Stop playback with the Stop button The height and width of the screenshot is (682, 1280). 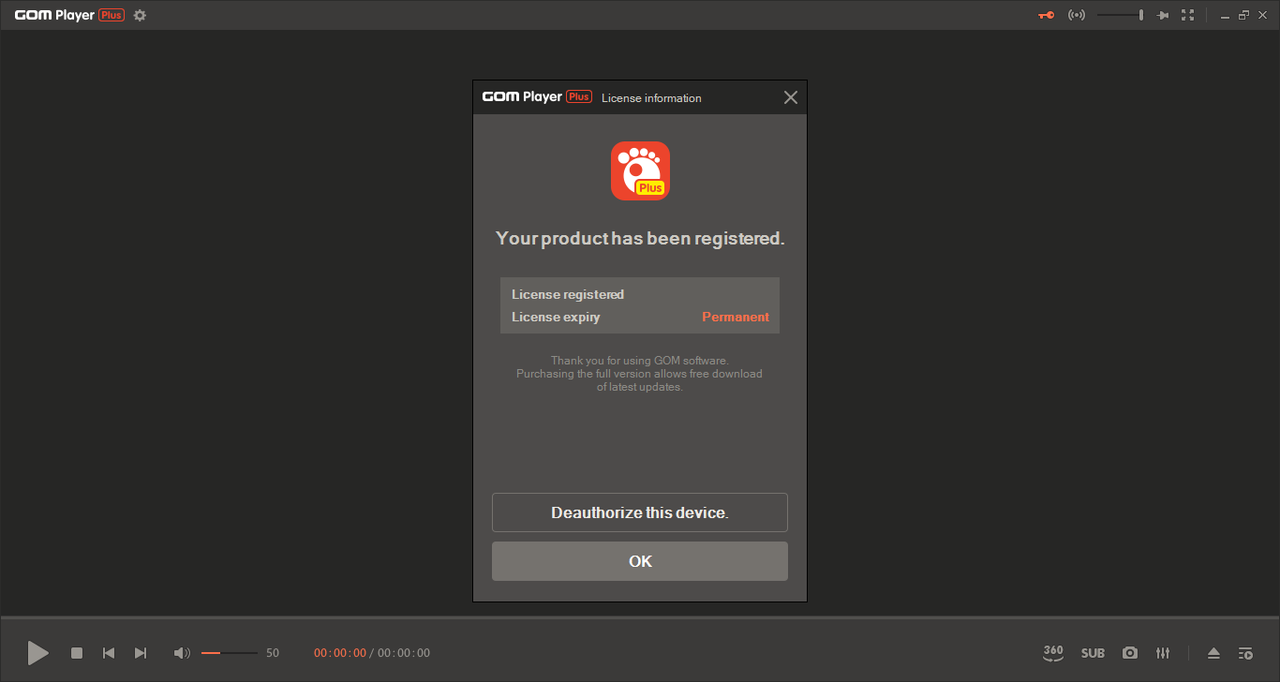tap(77, 653)
